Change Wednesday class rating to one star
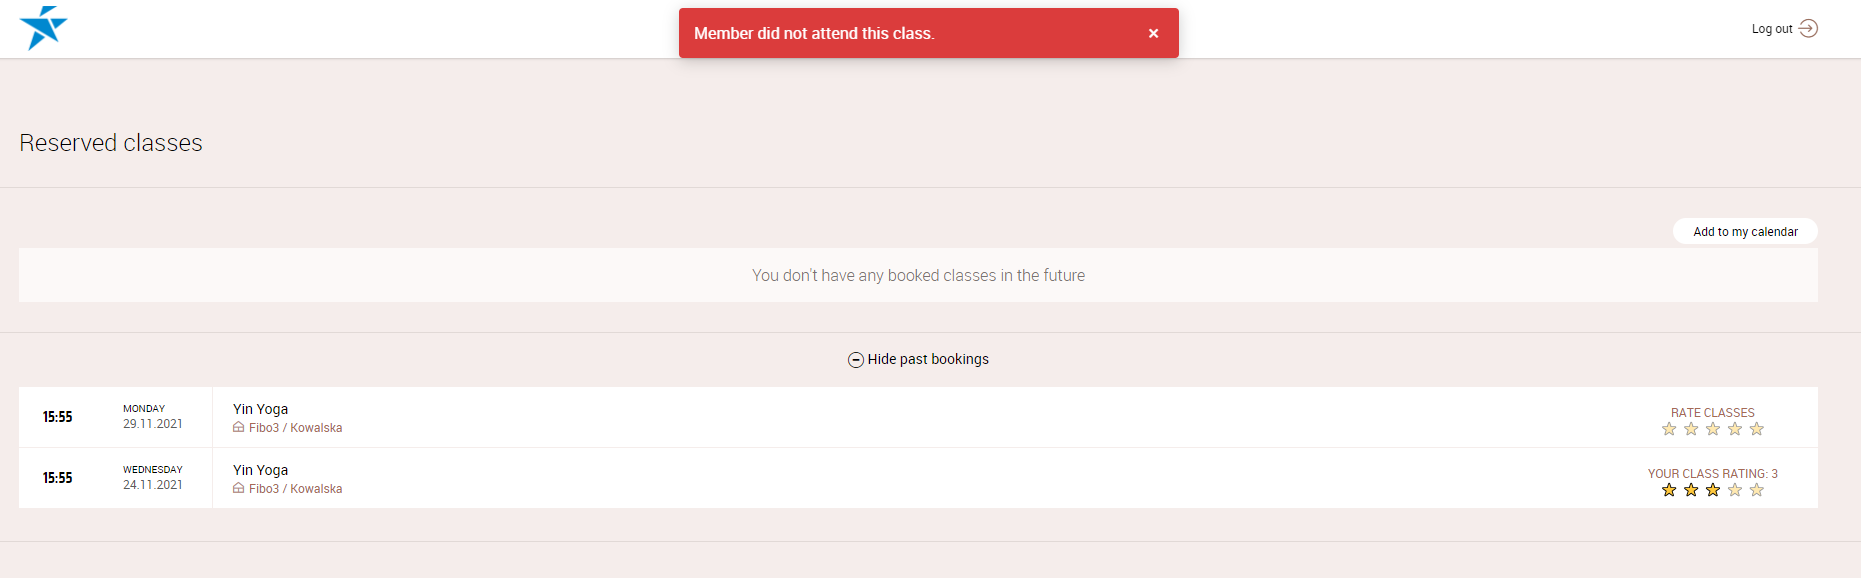The height and width of the screenshot is (578, 1861). coord(1669,490)
